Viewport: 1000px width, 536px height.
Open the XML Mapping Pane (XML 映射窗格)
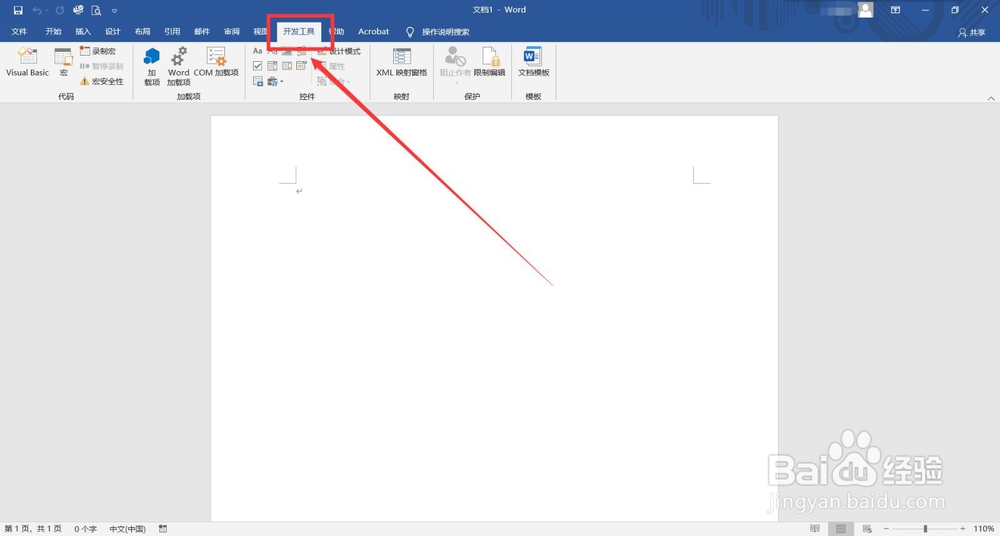(x=402, y=62)
